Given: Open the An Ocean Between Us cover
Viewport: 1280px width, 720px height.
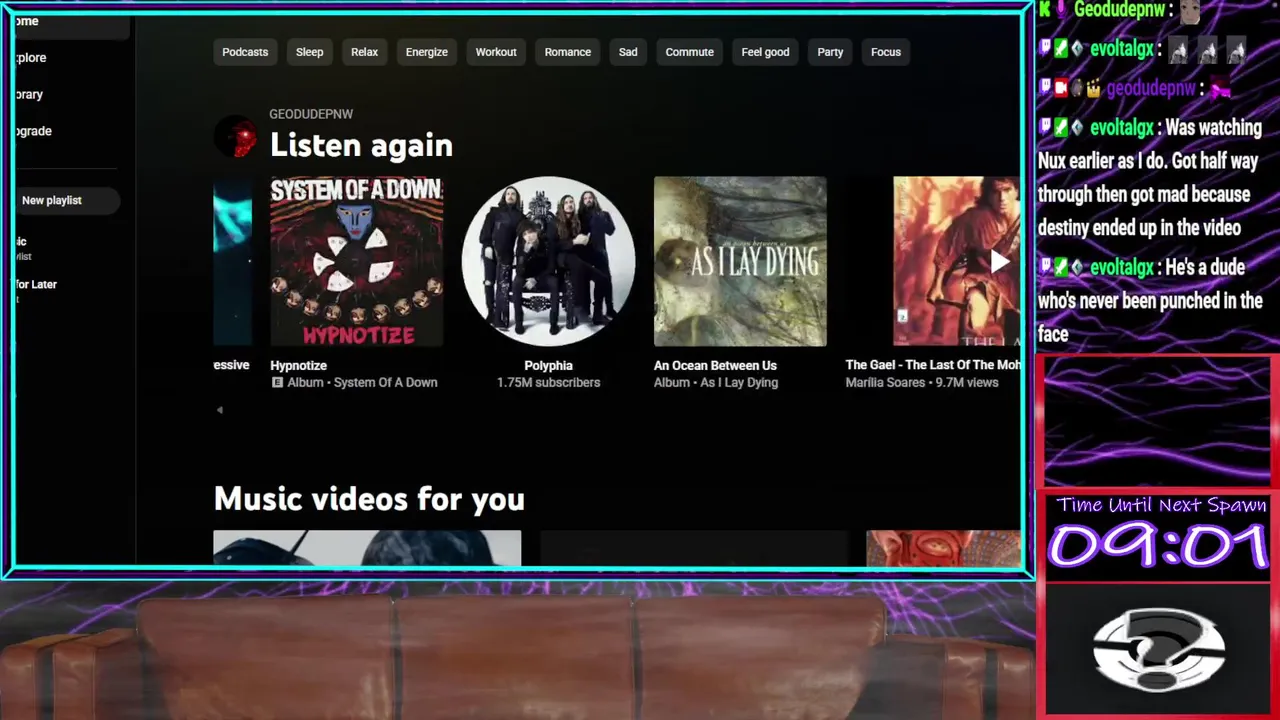Looking at the screenshot, I should pos(740,262).
